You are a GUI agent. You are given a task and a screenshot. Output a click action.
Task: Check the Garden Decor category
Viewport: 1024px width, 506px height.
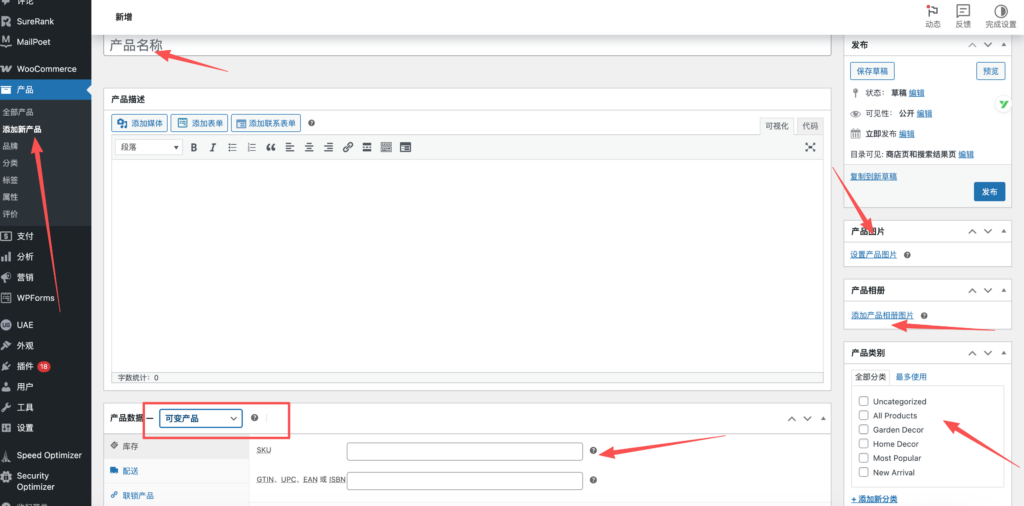tap(864, 430)
